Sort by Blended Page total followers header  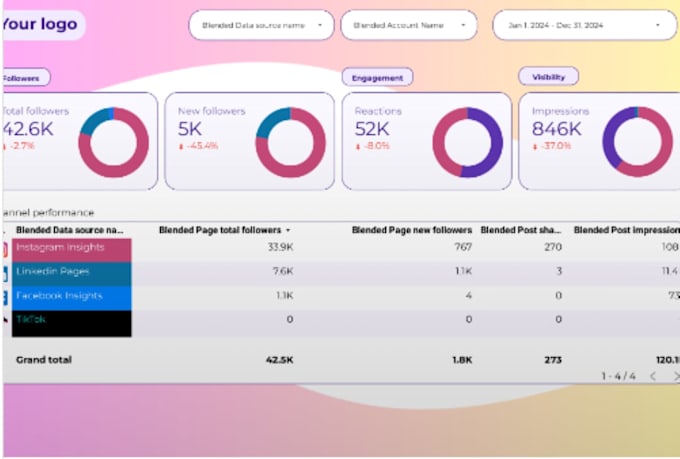click(x=220, y=230)
